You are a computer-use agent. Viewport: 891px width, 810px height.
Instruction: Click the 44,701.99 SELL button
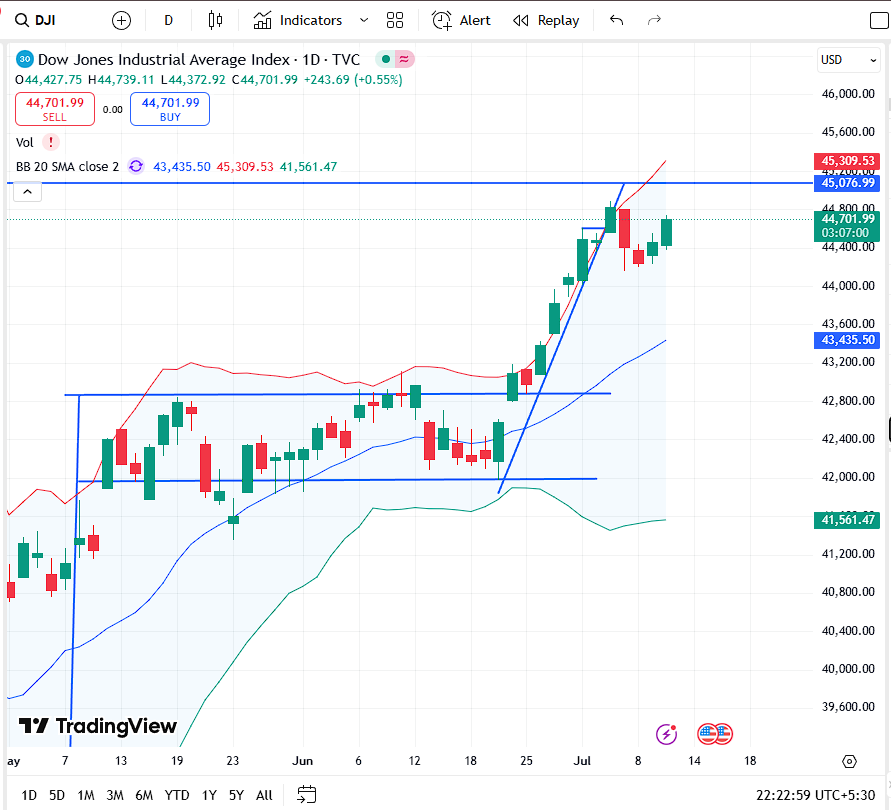55,109
